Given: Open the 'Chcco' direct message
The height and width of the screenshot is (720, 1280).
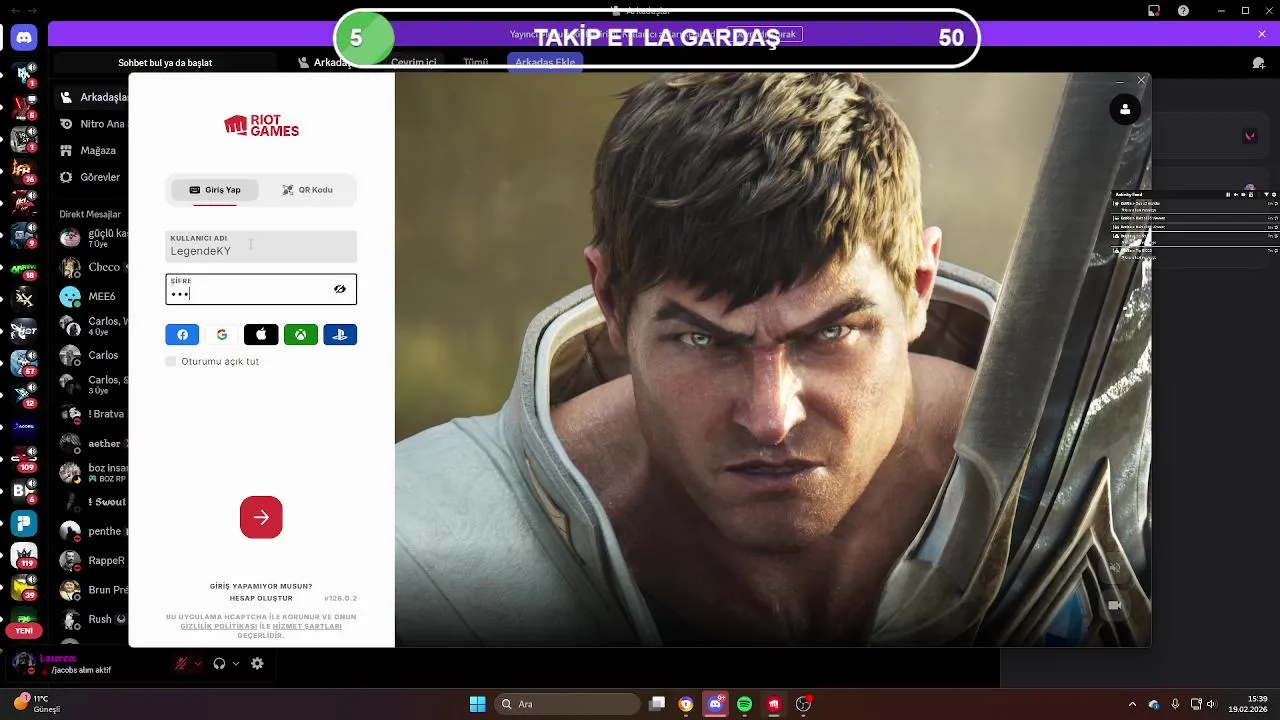Looking at the screenshot, I should click(x=93, y=267).
